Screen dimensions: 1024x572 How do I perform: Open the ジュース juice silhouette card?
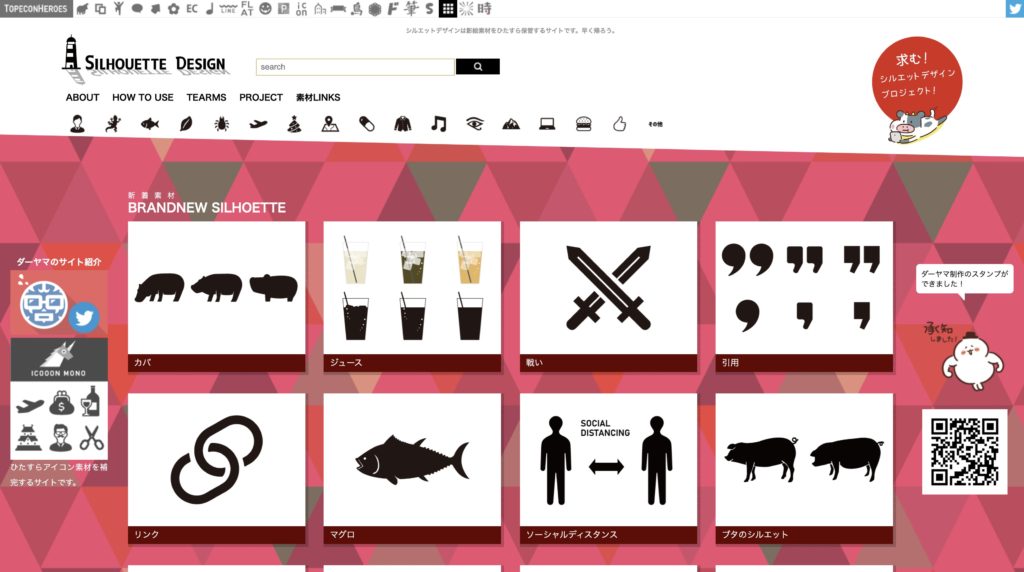coord(412,296)
